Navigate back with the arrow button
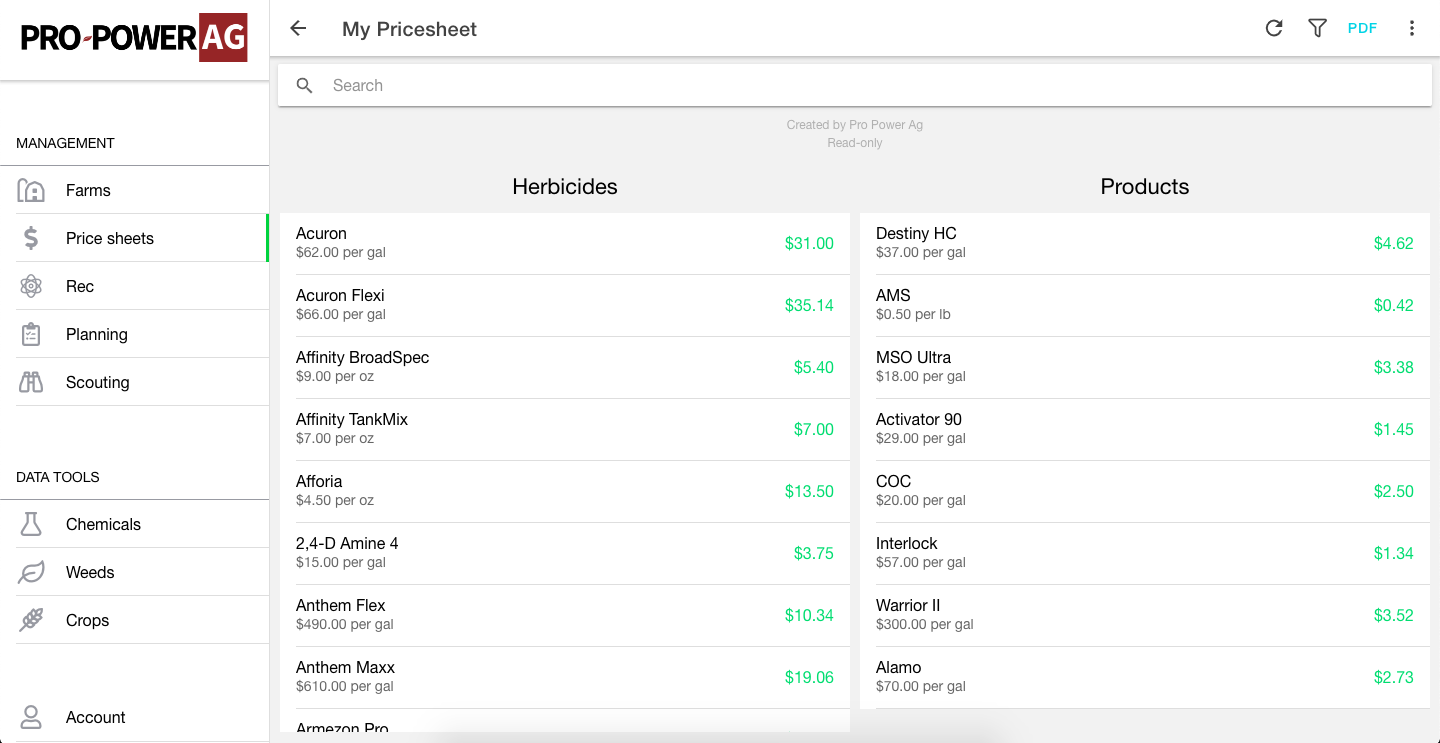The height and width of the screenshot is (743, 1440). 297,29
